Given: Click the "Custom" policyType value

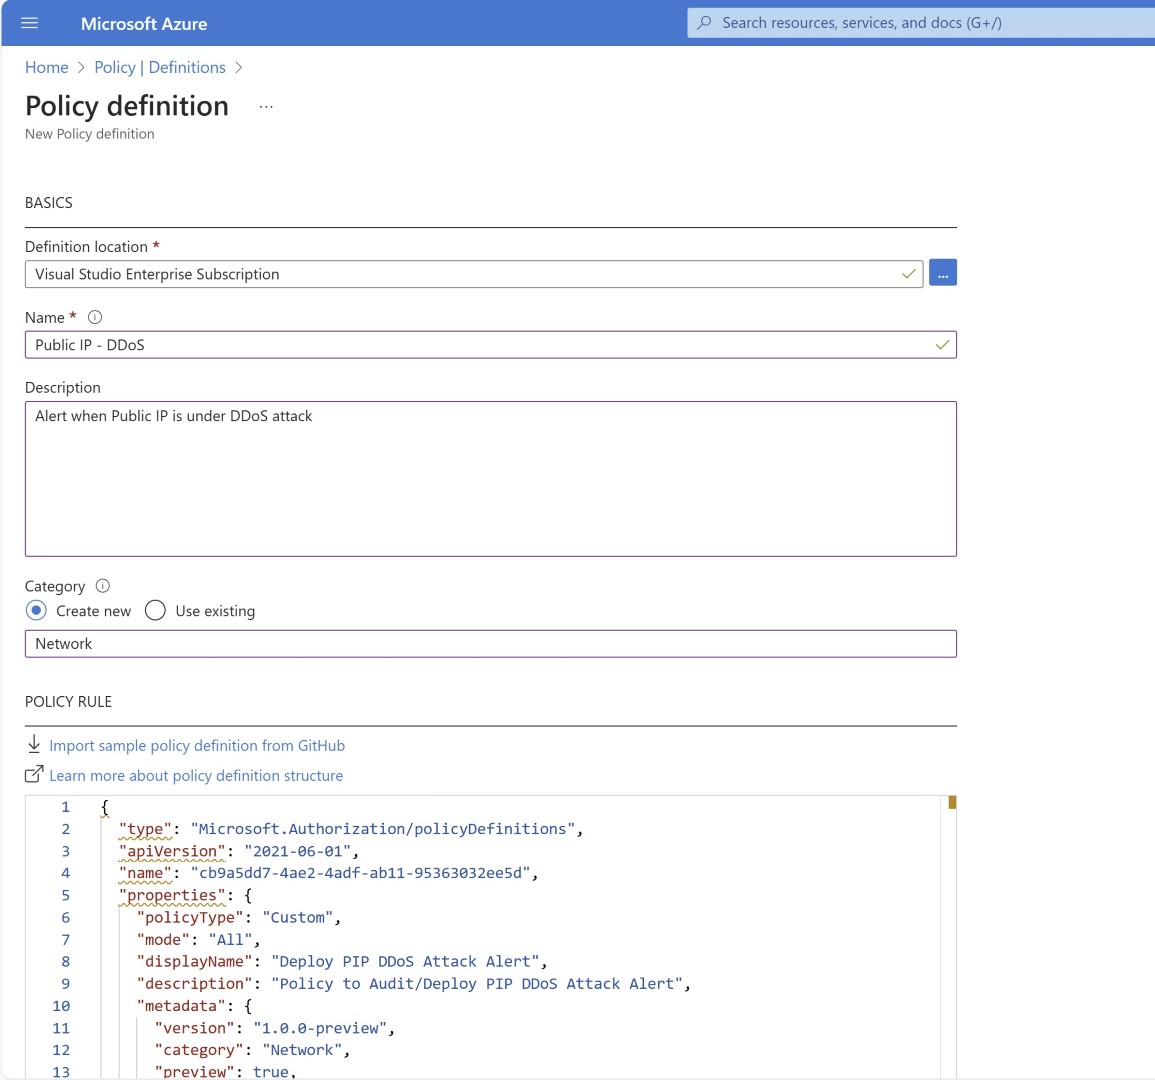Looking at the screenshot, I should pyautogui.click(x=298, y=917).
